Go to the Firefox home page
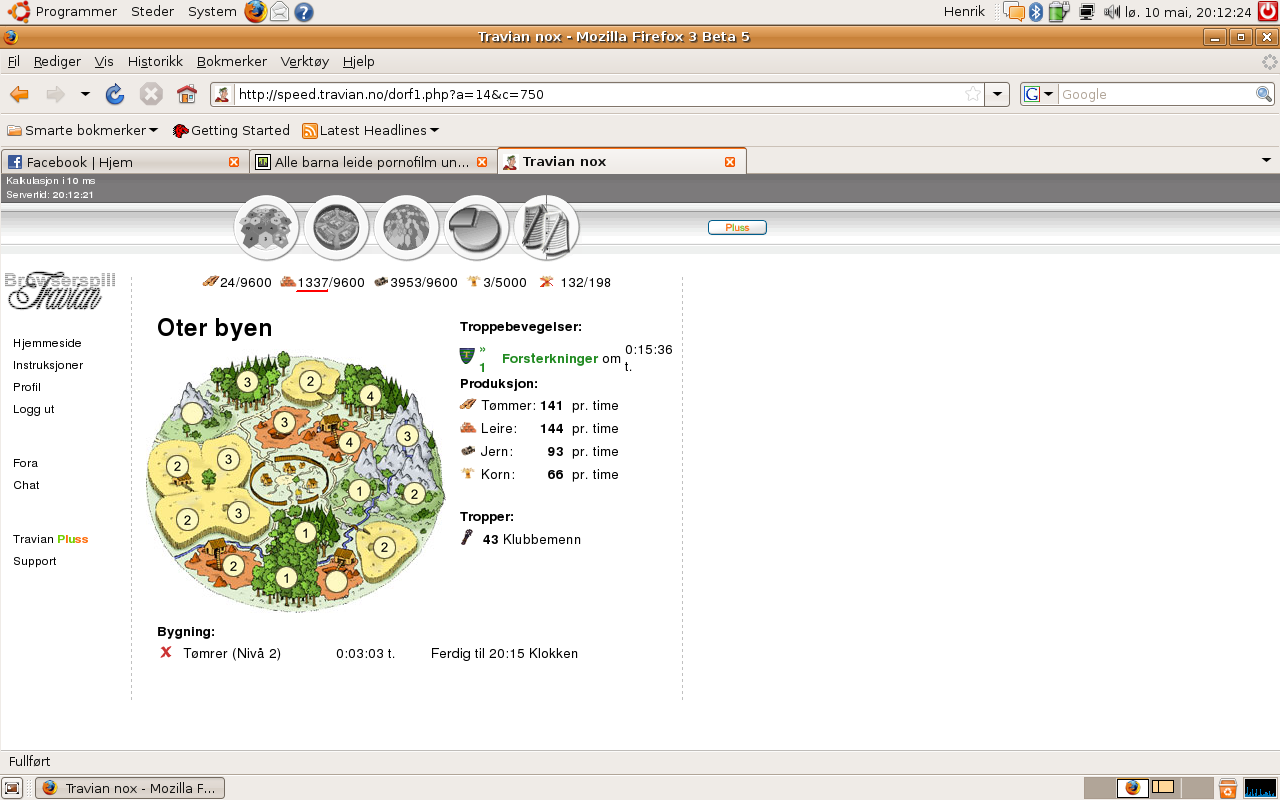The image size is (1280, 800). pyautogui.click(x=187, y=94)
